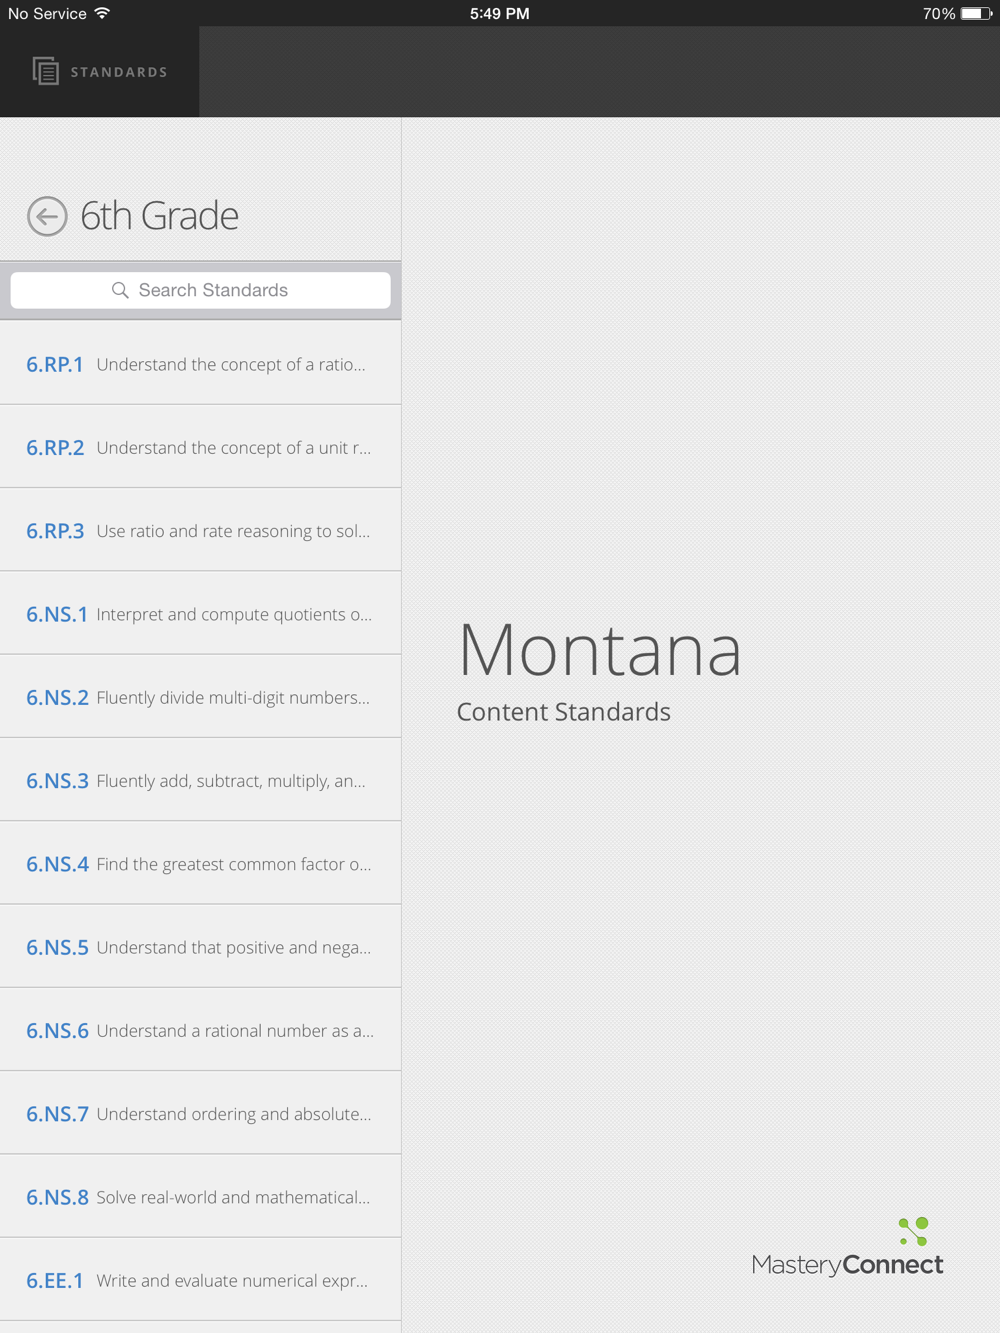Focus the Search Standards field
This screenshot has width=1000, height=1333.
[x=200, y=290]
